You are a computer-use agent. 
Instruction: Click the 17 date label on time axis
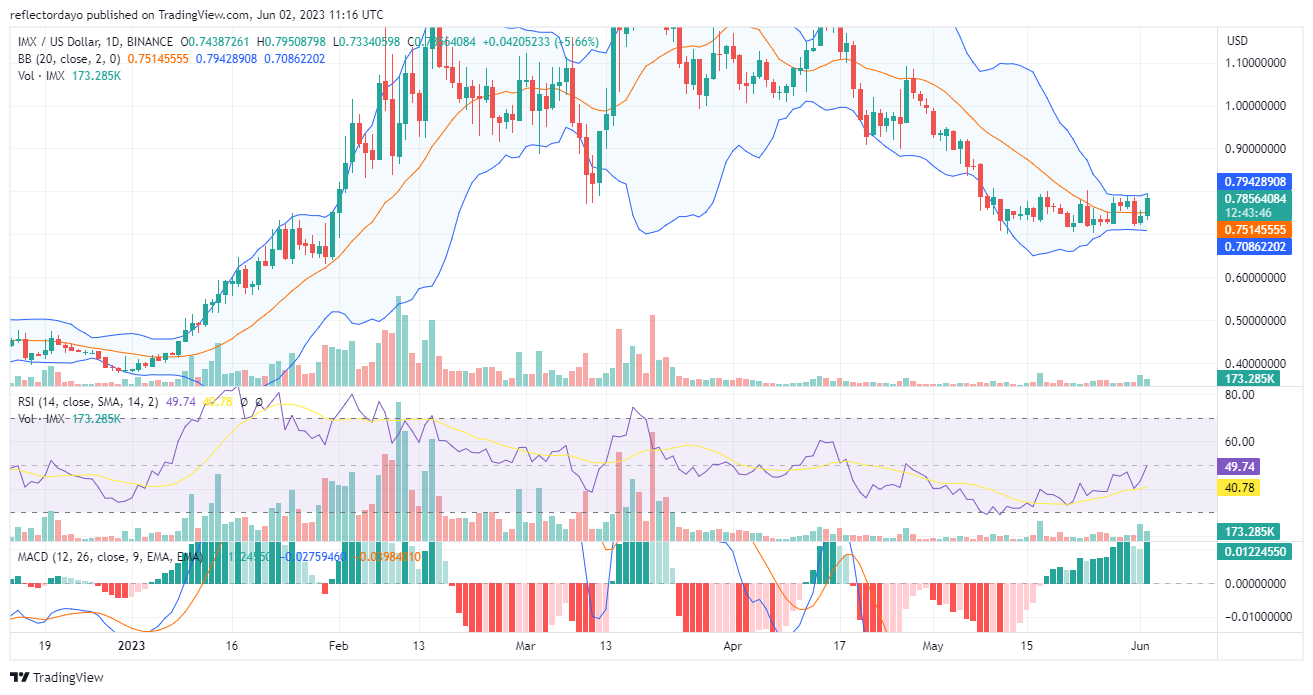(x=840, y=645)
